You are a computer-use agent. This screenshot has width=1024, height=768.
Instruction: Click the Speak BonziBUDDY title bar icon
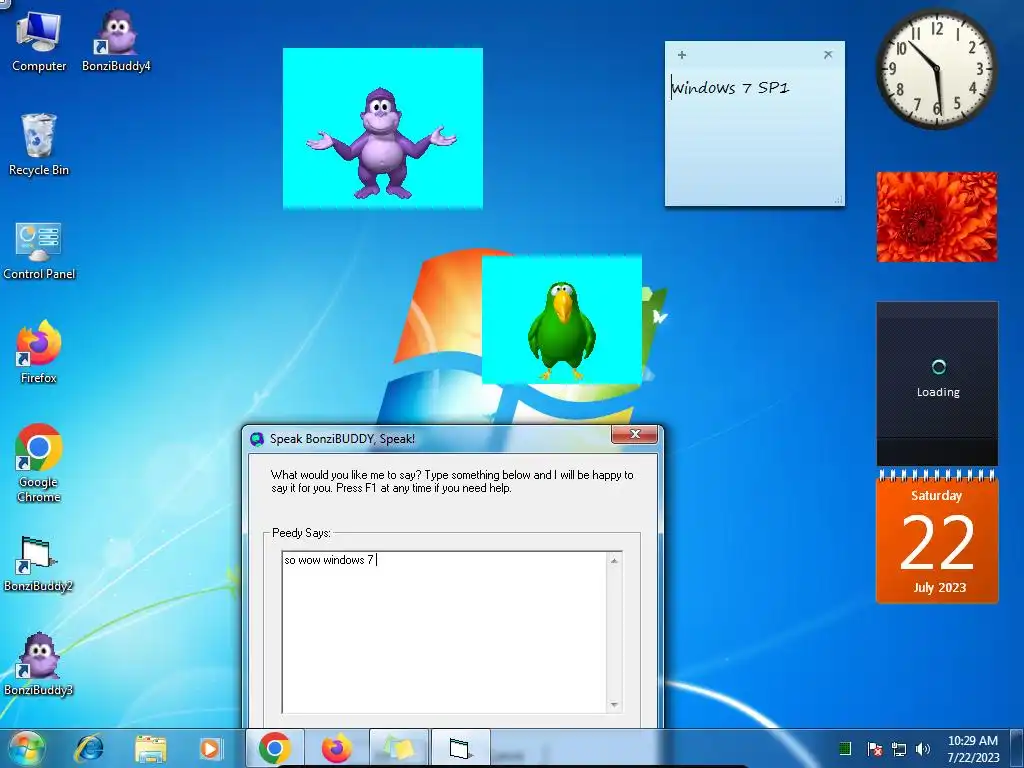pos(257,439)
